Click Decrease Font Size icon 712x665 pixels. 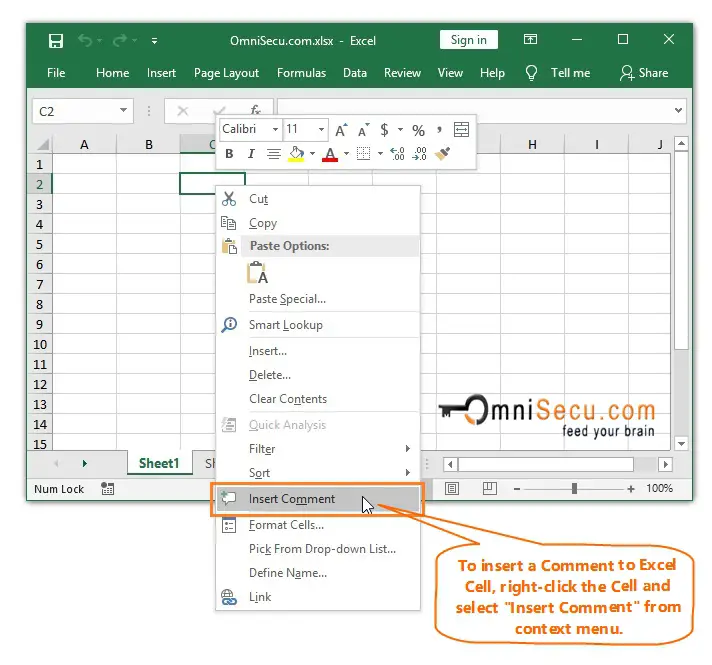pyautogui.click(x=363, y=130)
